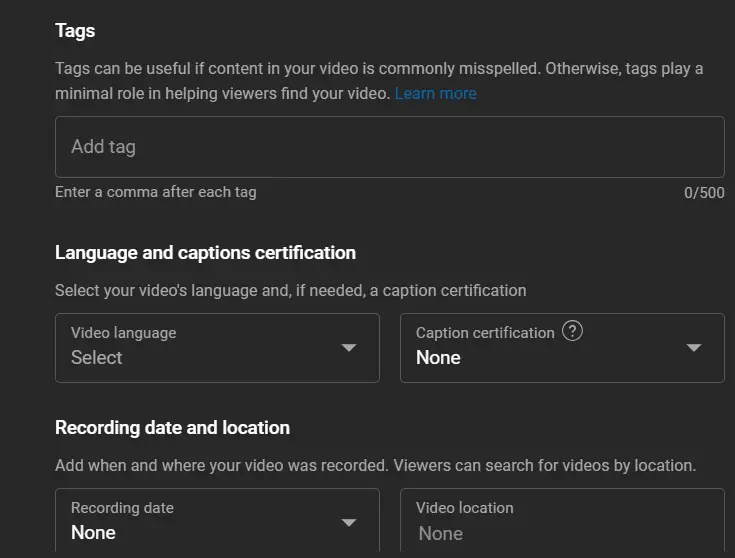Viewport: 735px width, 558px height.
Task: Click the Video language field label
Action: pyautogui.click(x=123, y=333)
